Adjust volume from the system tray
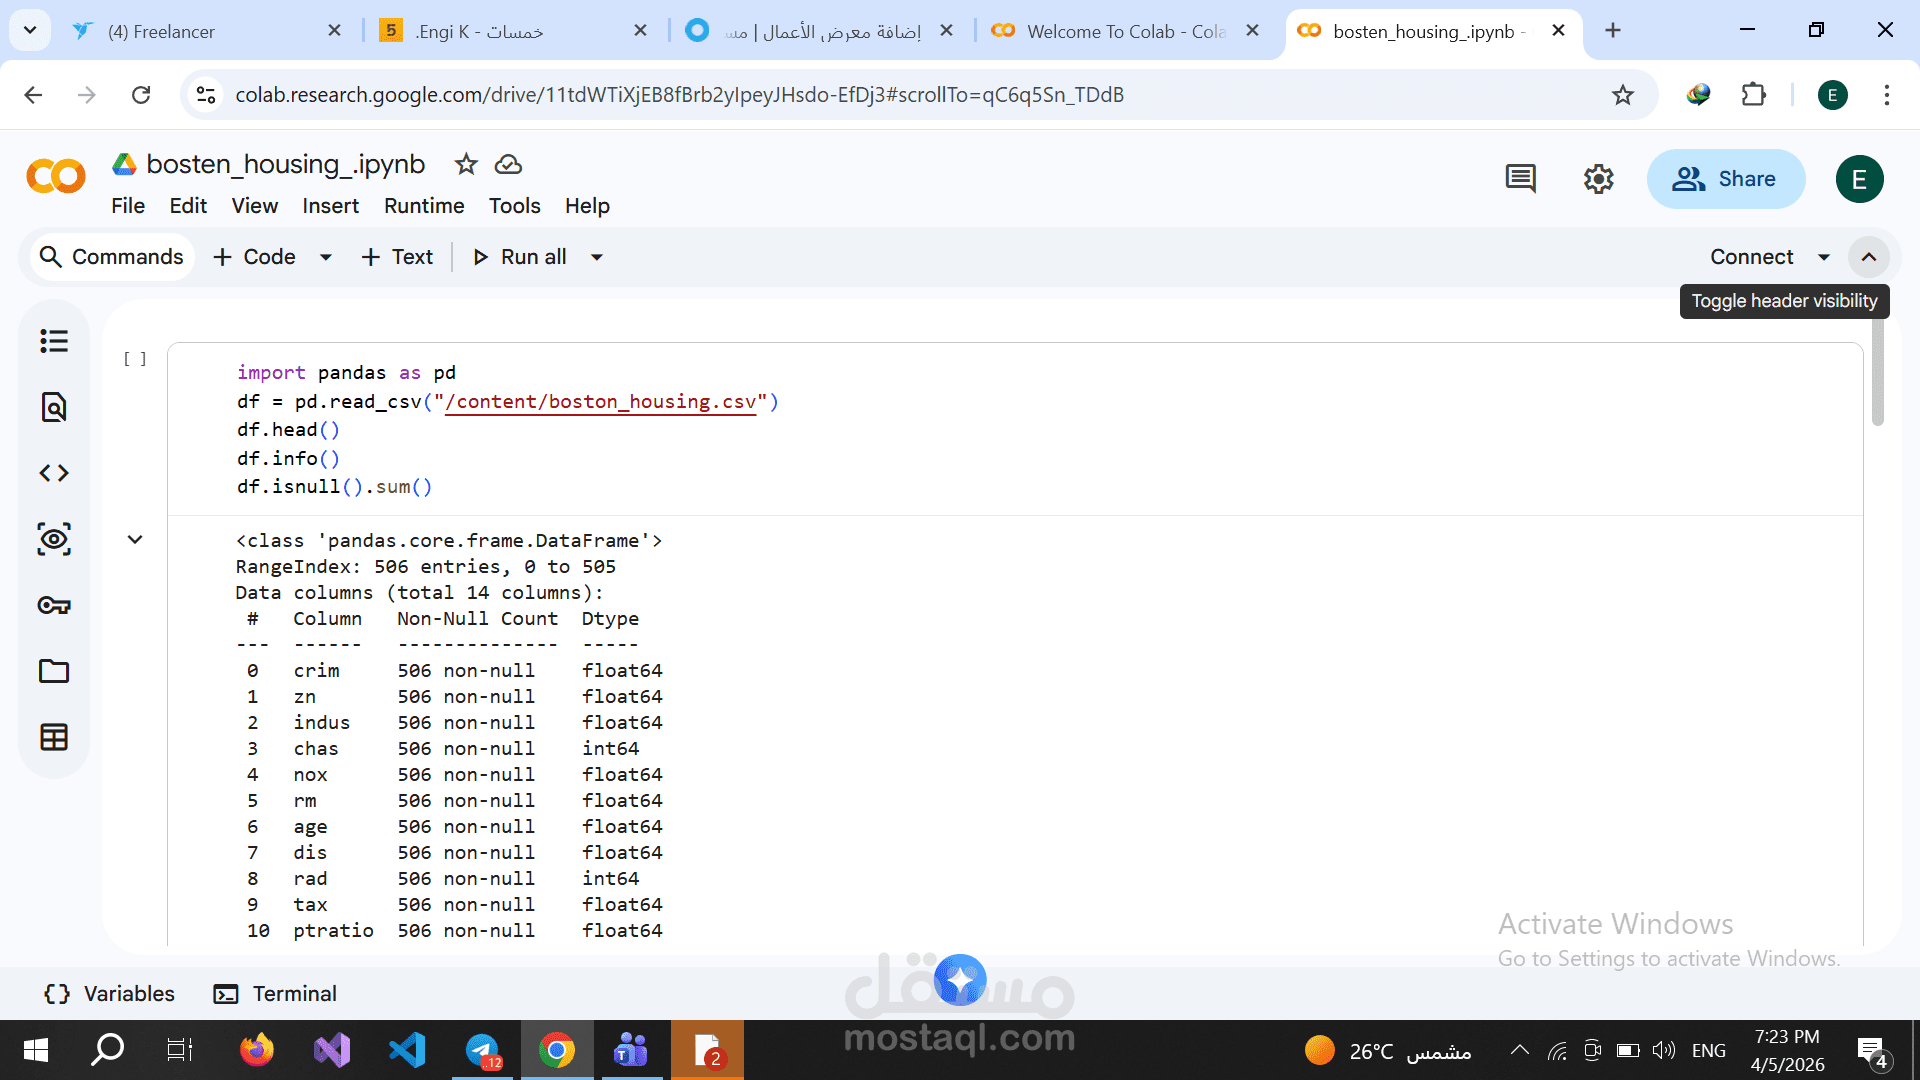1920x1080 pixels. 1664,1050
